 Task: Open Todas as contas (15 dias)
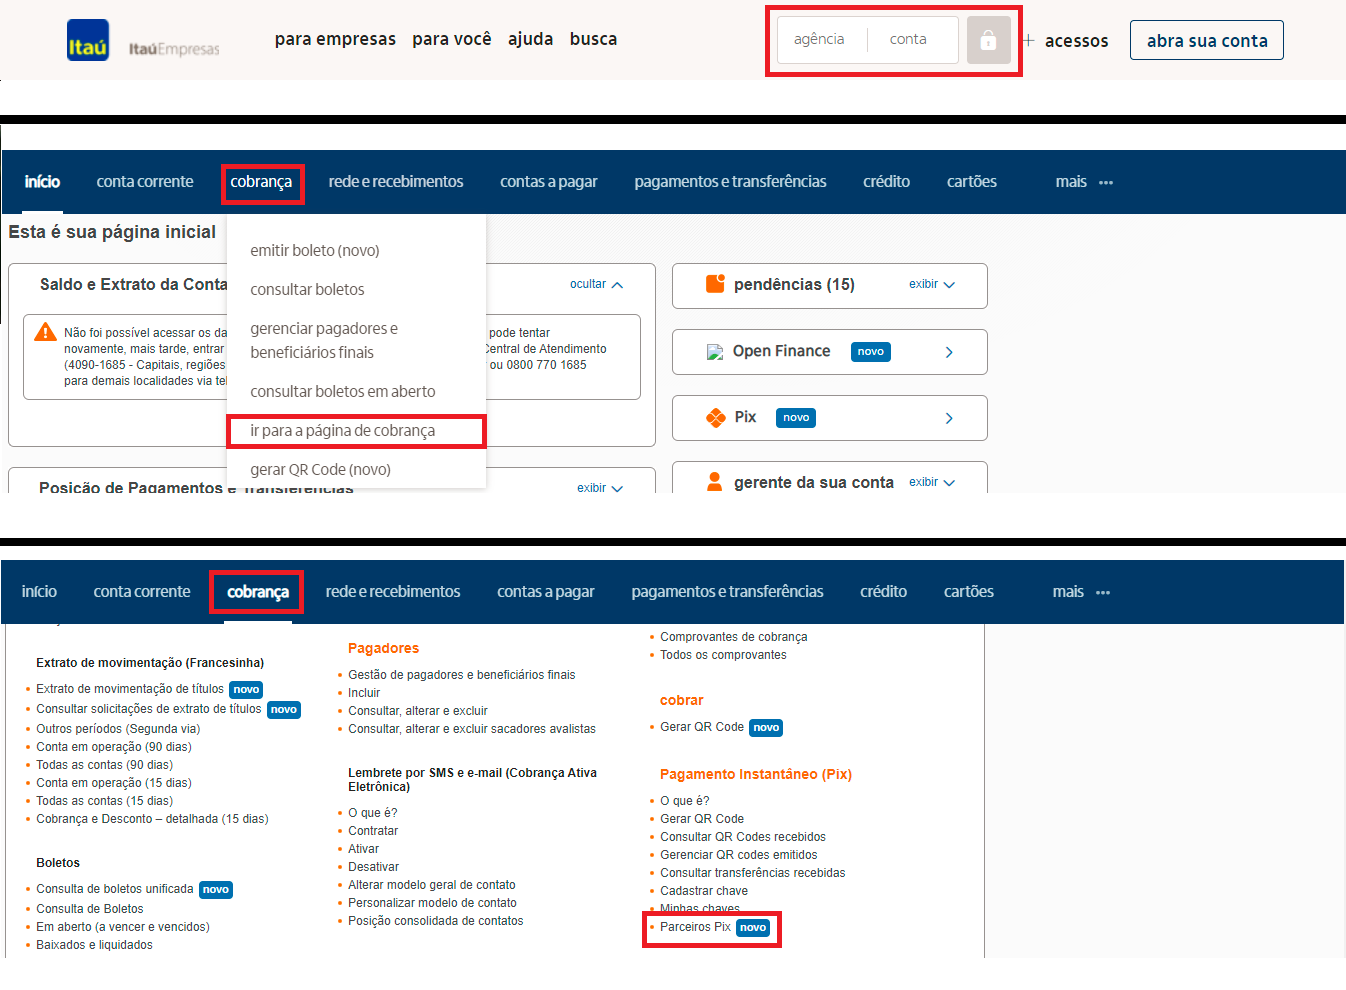(105, 801)
